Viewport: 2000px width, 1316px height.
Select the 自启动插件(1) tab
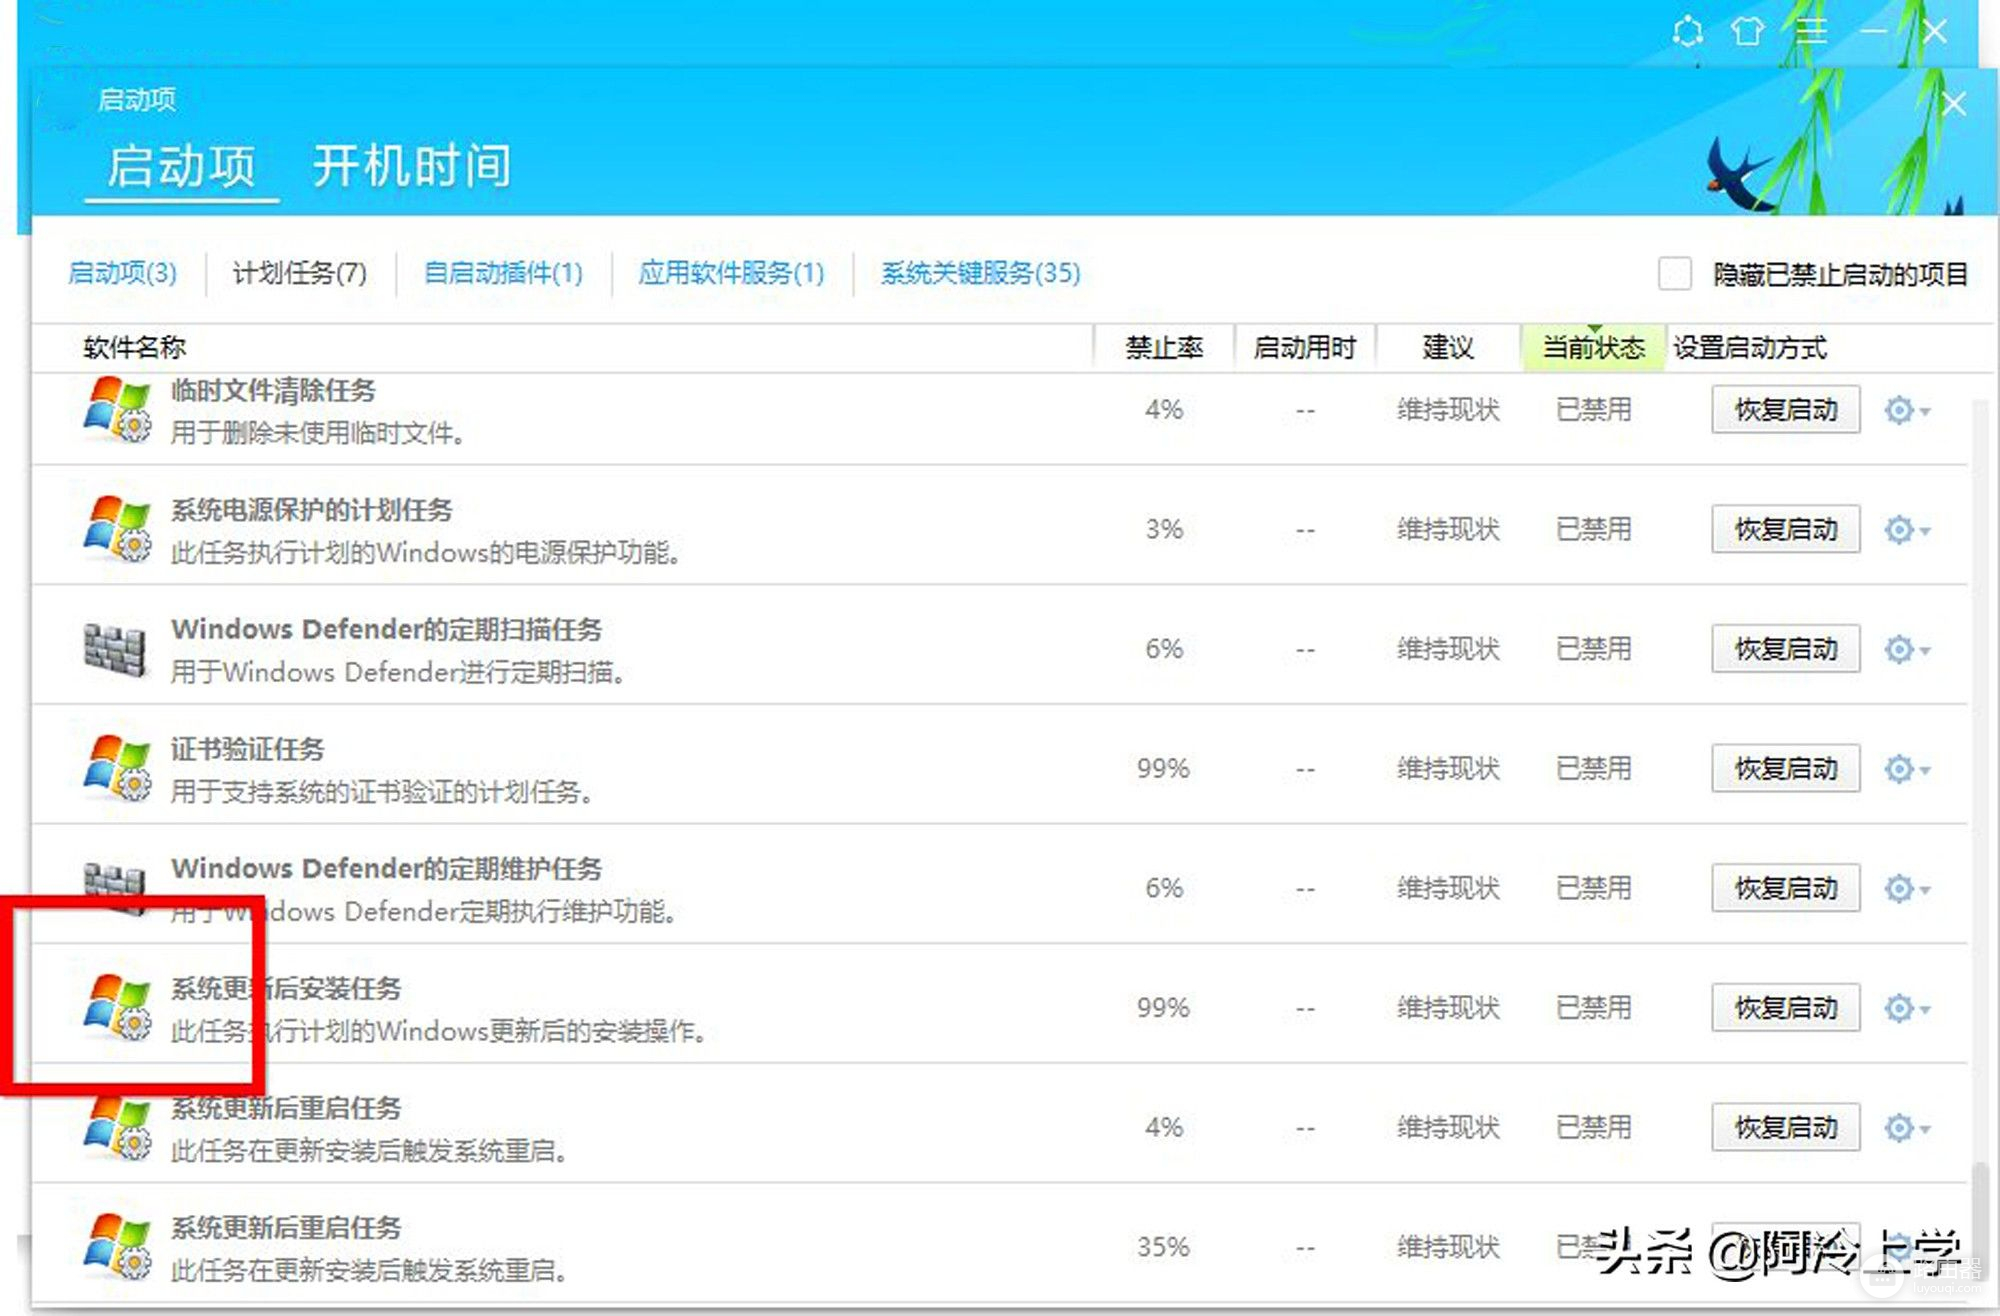coord(503,273)
